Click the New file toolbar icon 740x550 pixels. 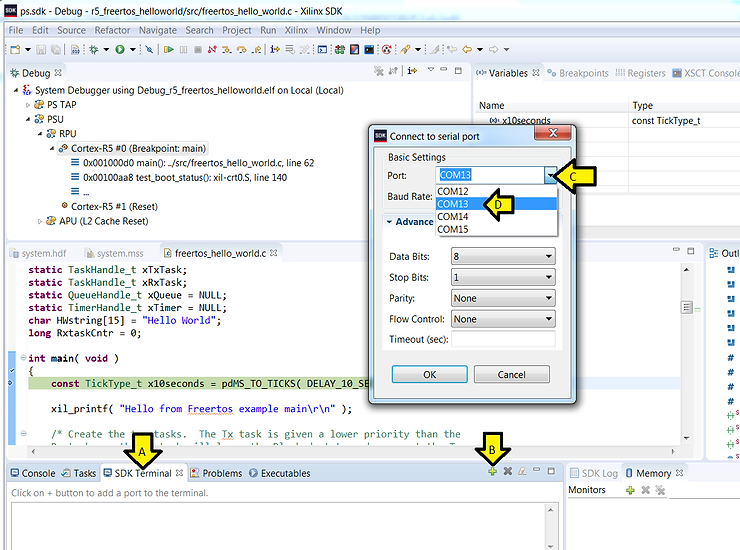coord(16,49)
